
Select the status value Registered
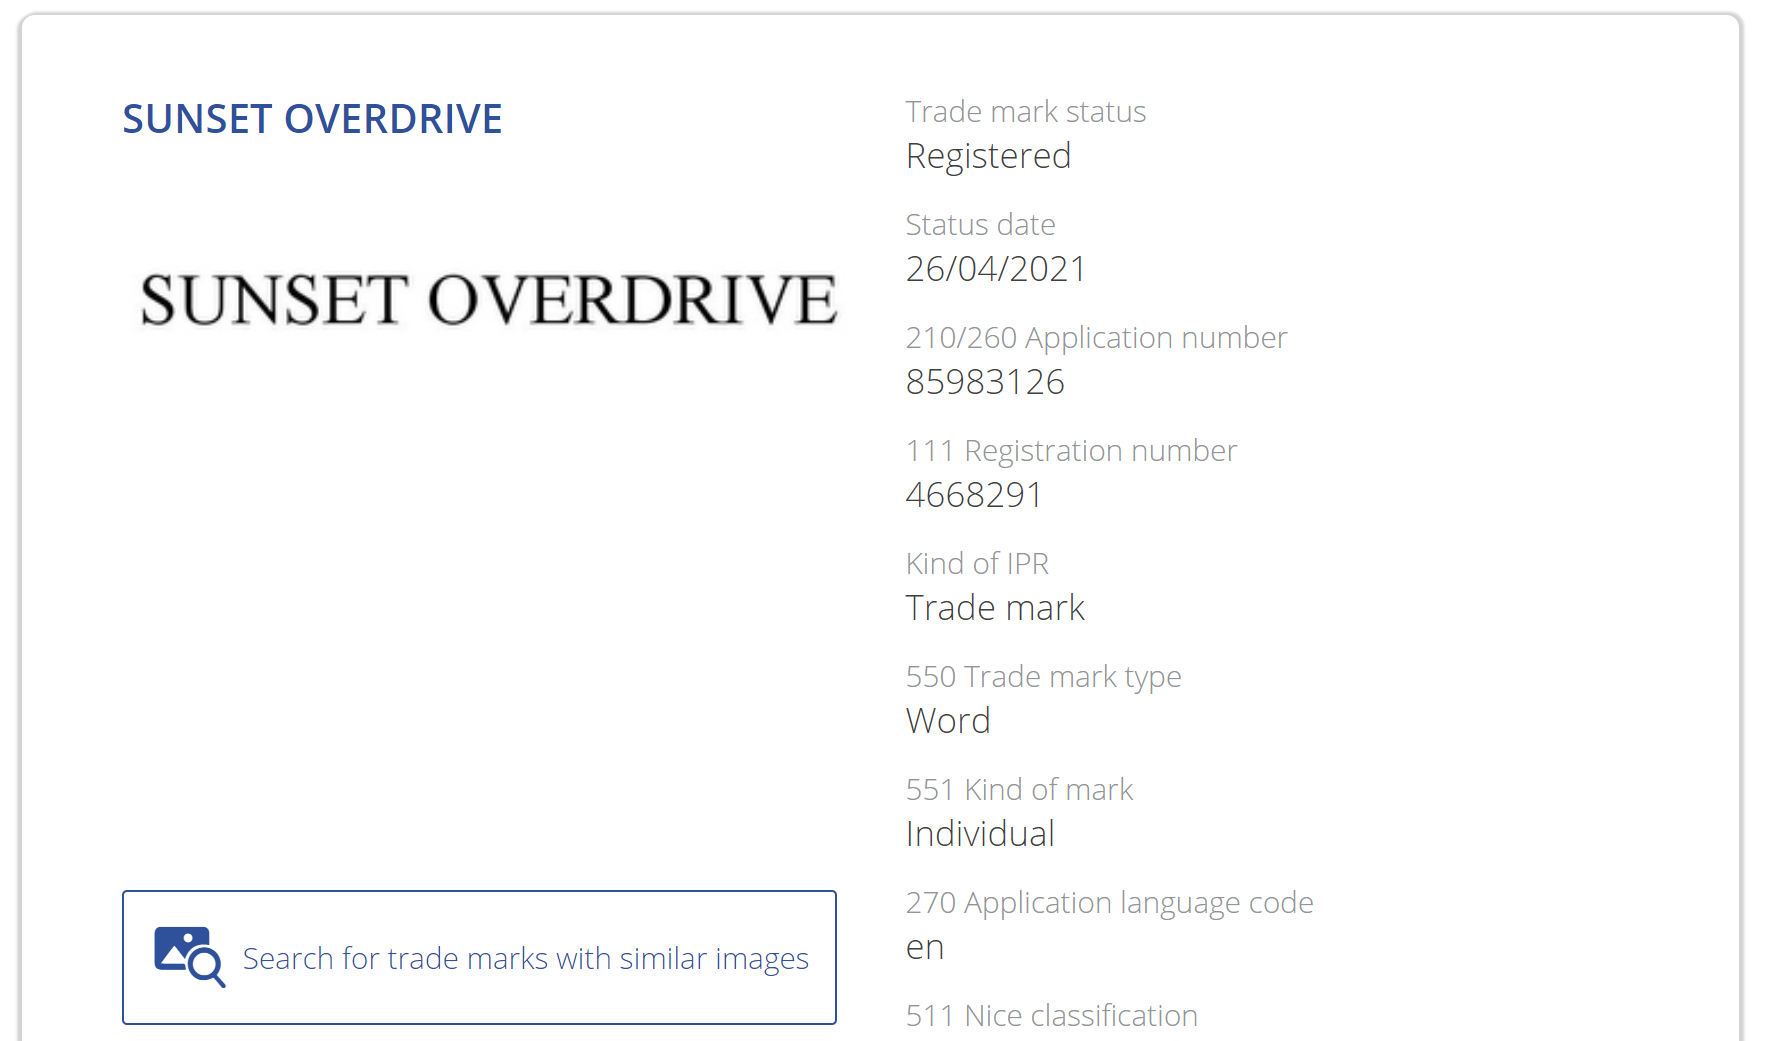(x=988, y=157)
